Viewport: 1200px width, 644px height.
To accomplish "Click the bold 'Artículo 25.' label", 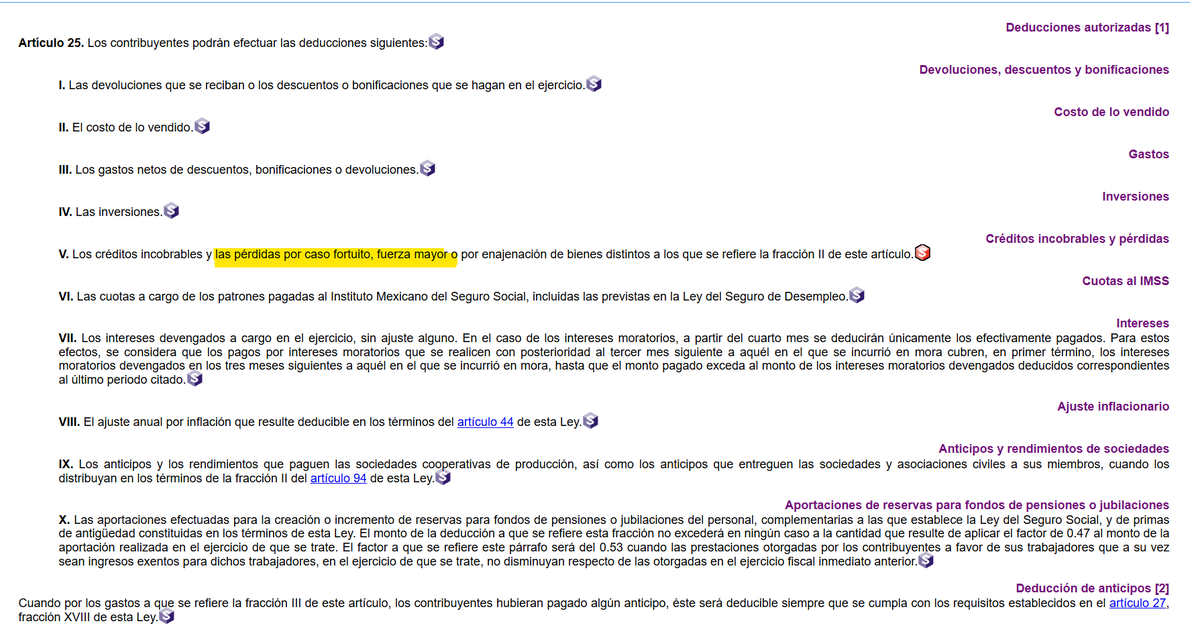I will 51,43.
